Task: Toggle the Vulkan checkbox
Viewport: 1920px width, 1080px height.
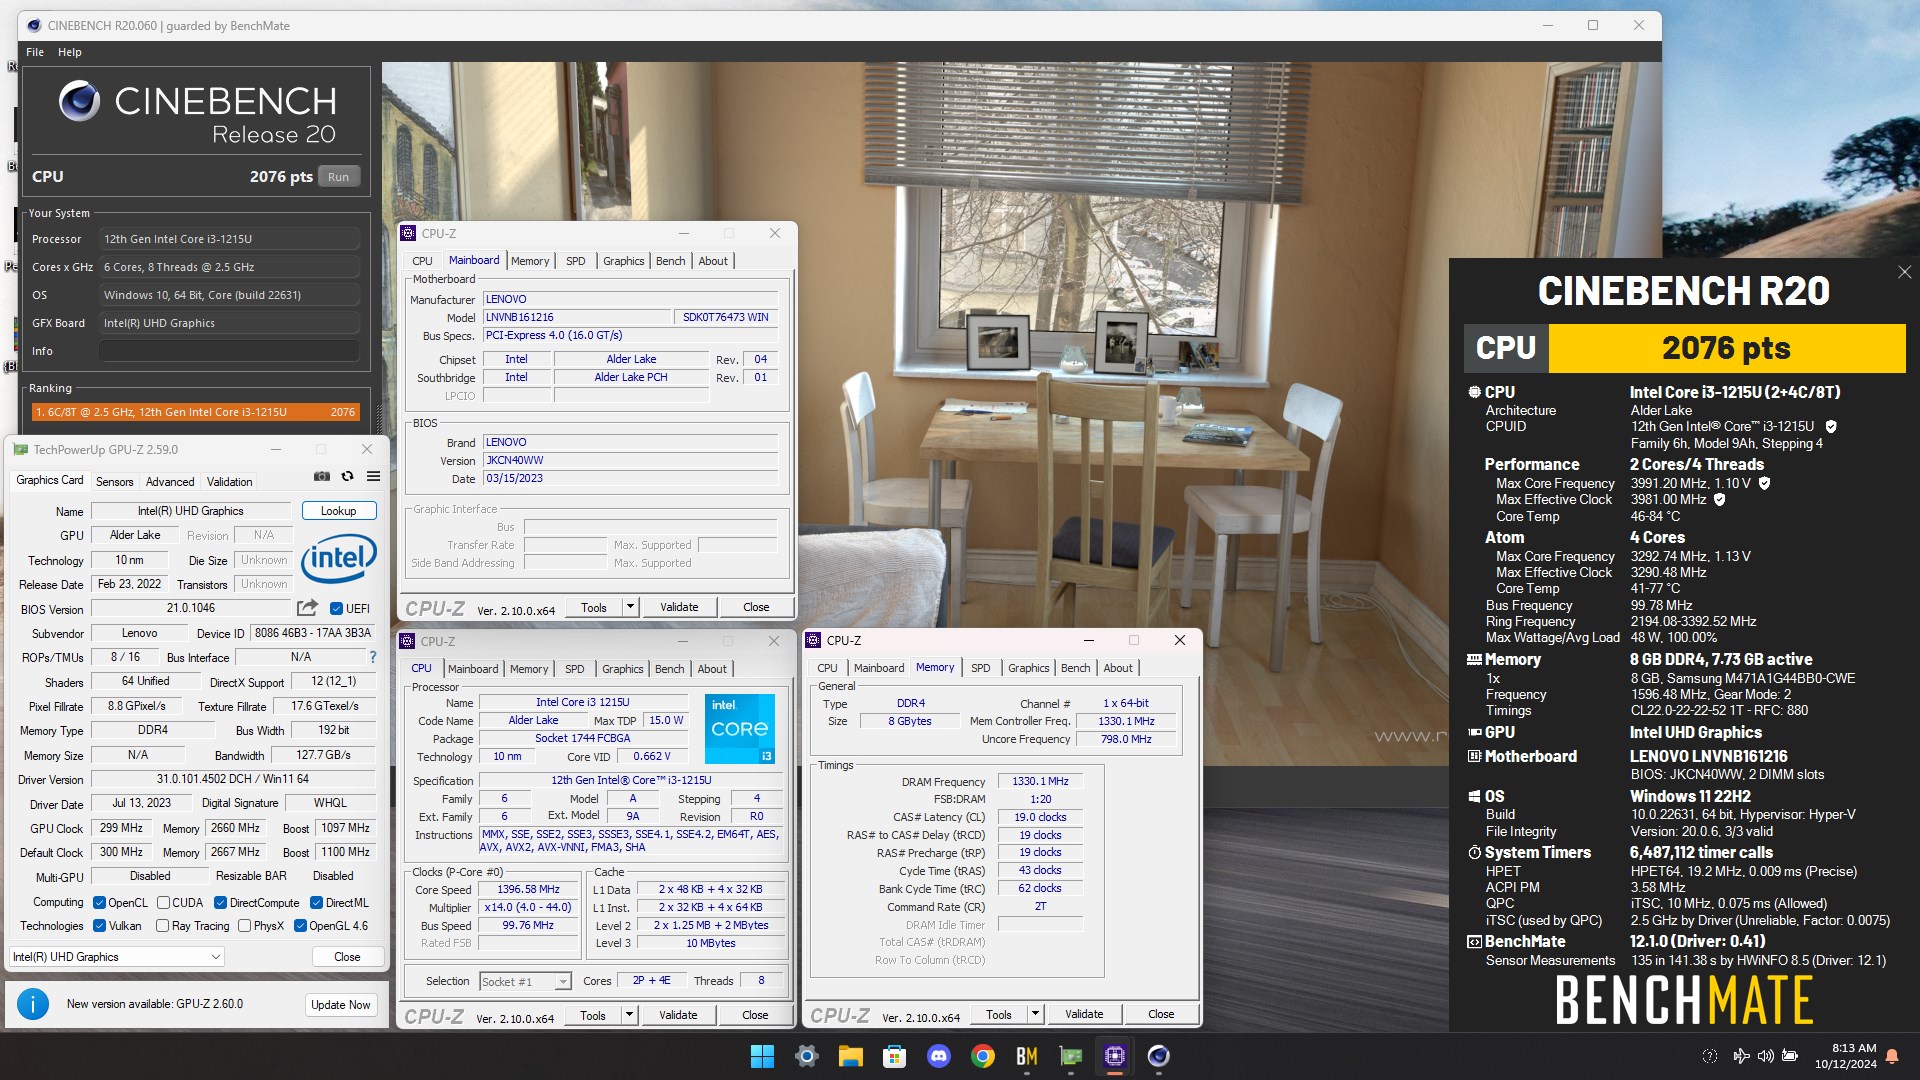Action: [99, 926]
